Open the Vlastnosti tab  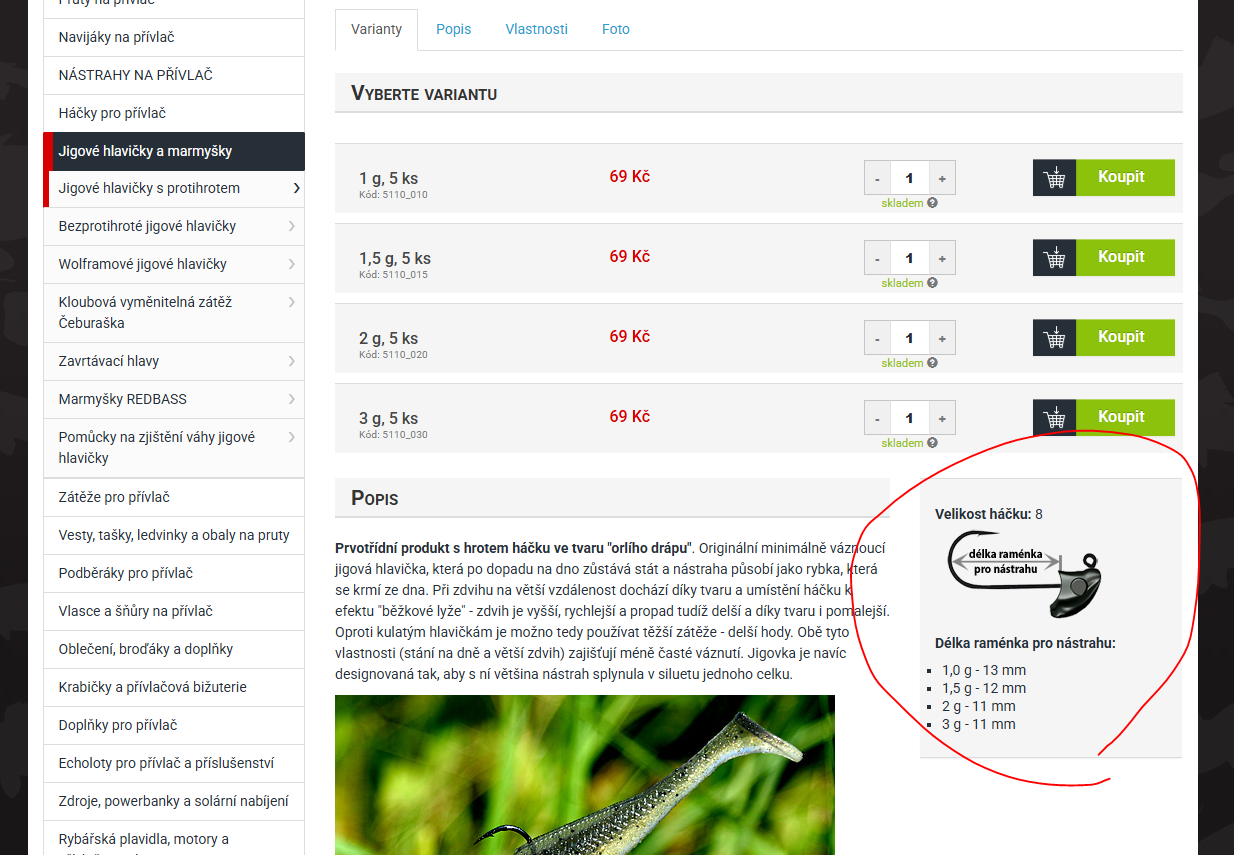tap(537, 29)
